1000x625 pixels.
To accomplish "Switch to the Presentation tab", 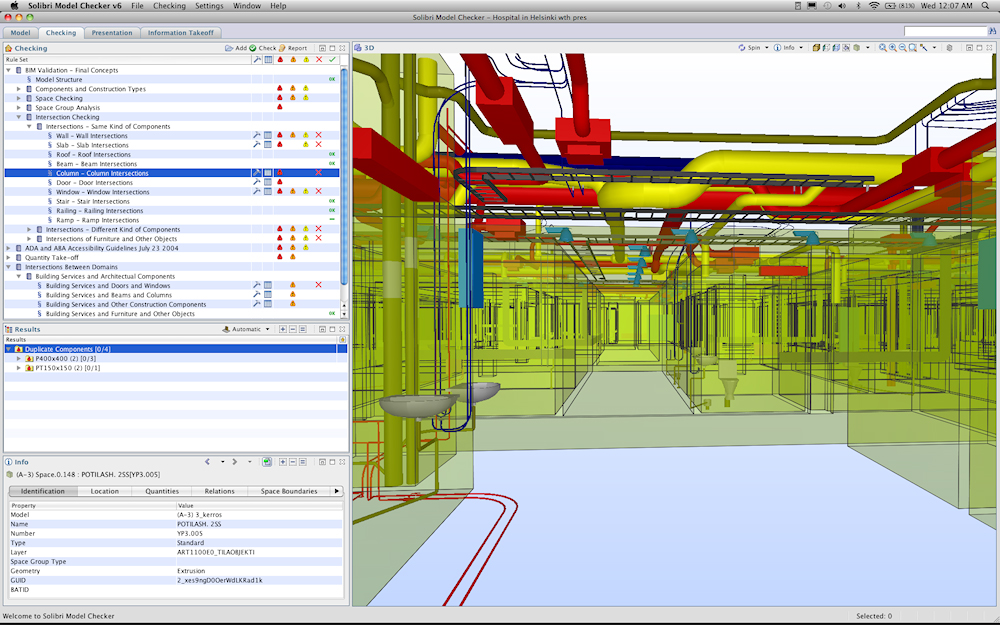I will click(x=111, y=32).
